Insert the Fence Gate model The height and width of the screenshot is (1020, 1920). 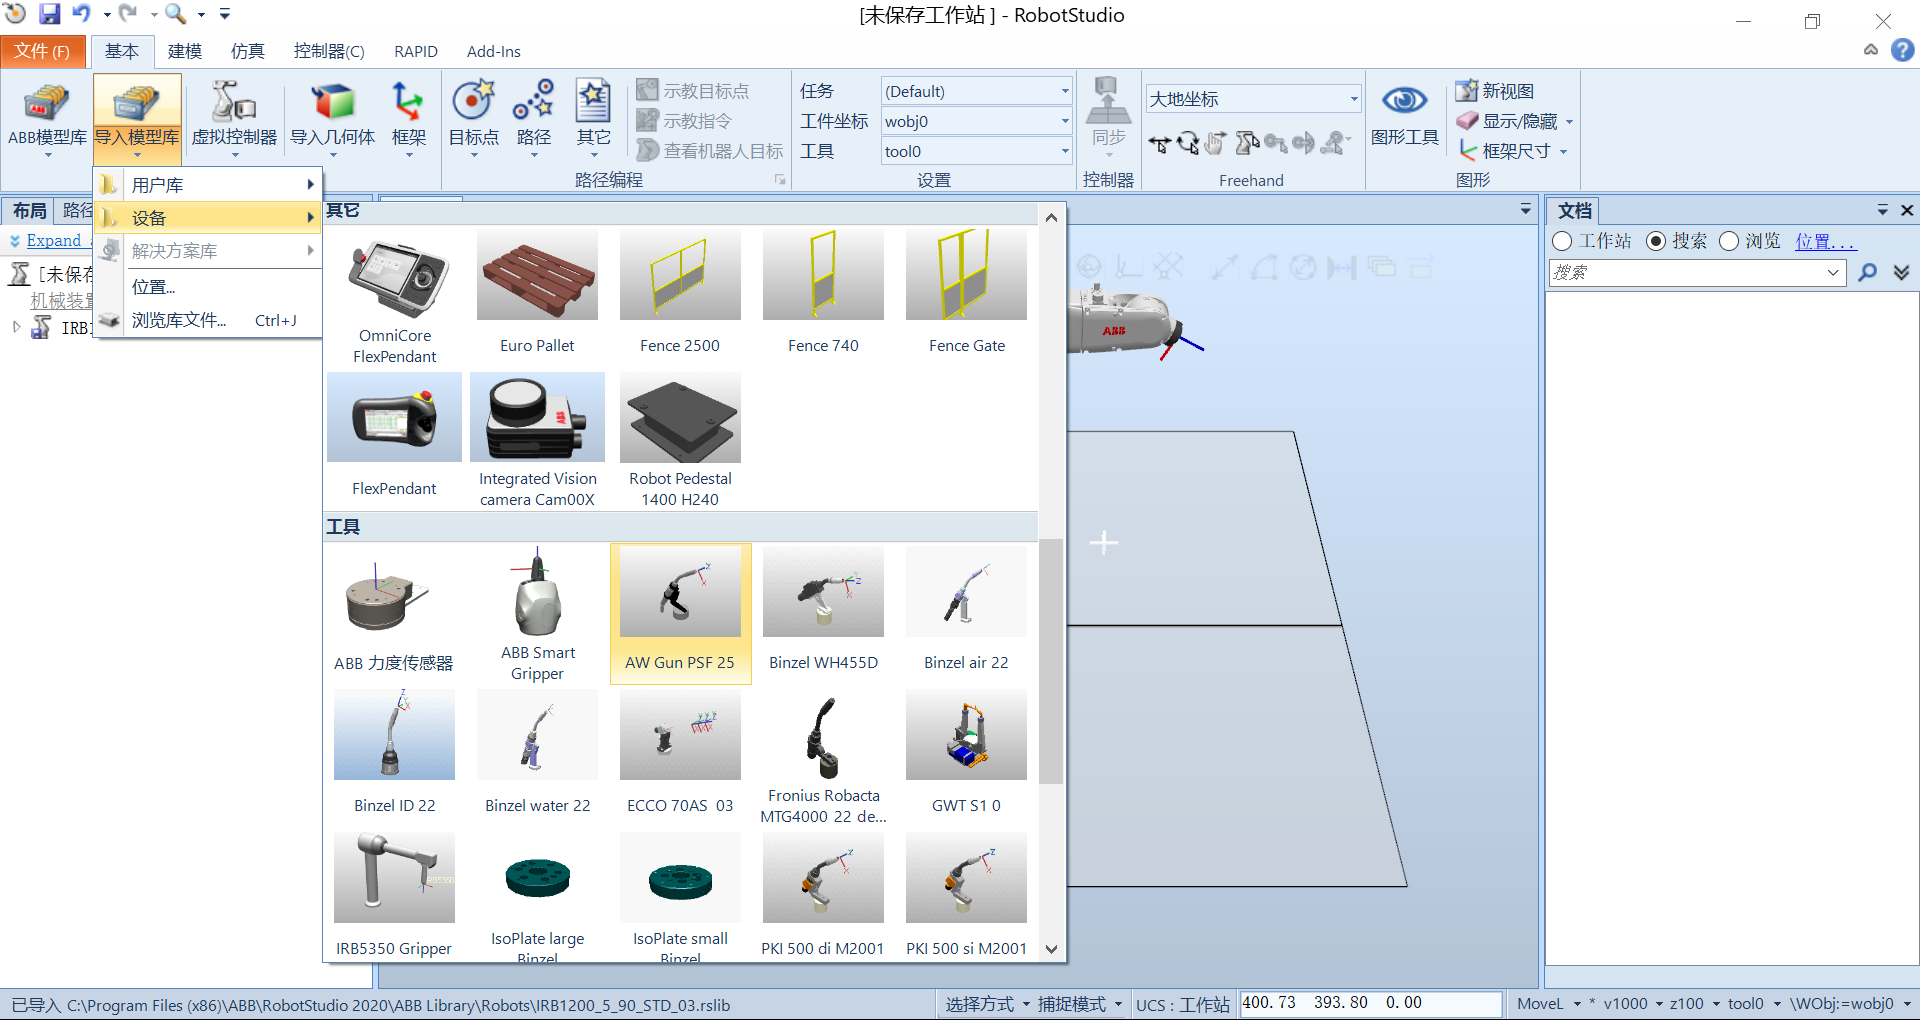(966, 292)
